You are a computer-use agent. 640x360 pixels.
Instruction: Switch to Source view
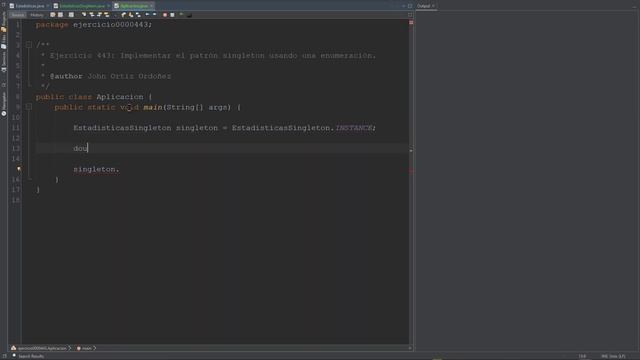[x=18, y=15]
